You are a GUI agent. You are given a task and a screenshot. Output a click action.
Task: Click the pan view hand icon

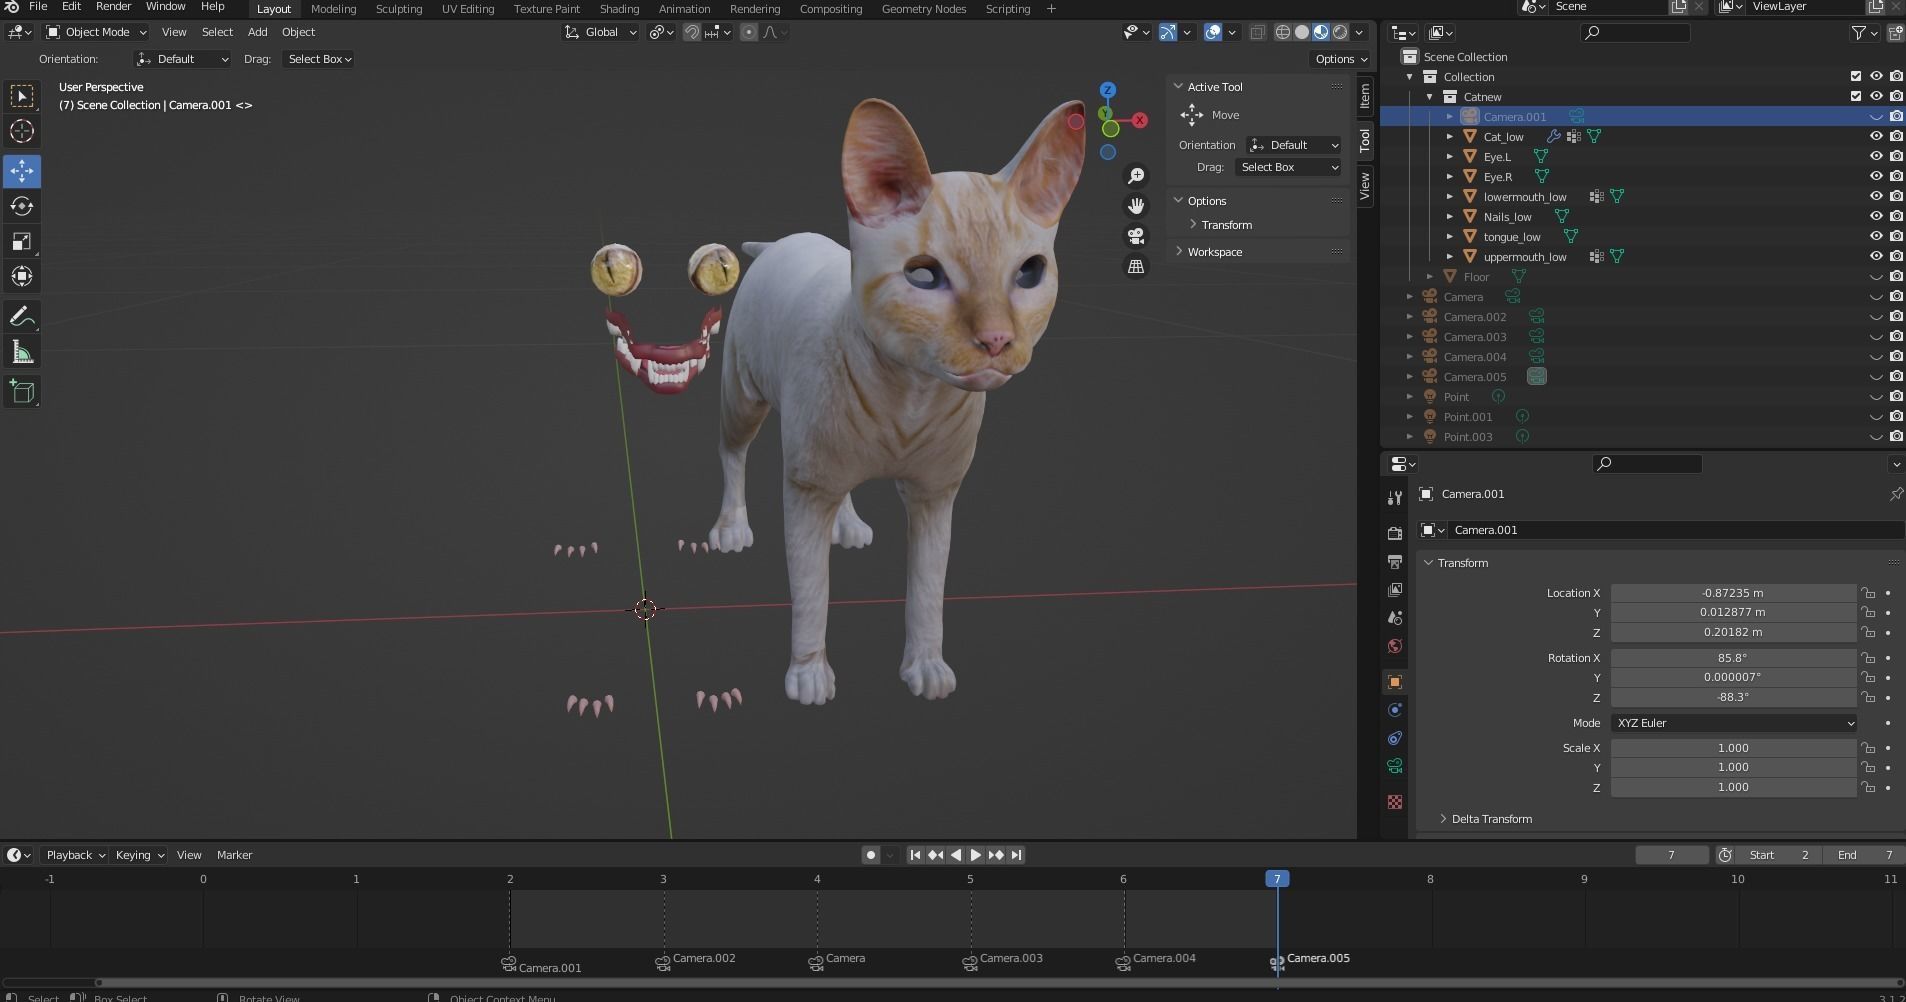tap(1136, 206)
